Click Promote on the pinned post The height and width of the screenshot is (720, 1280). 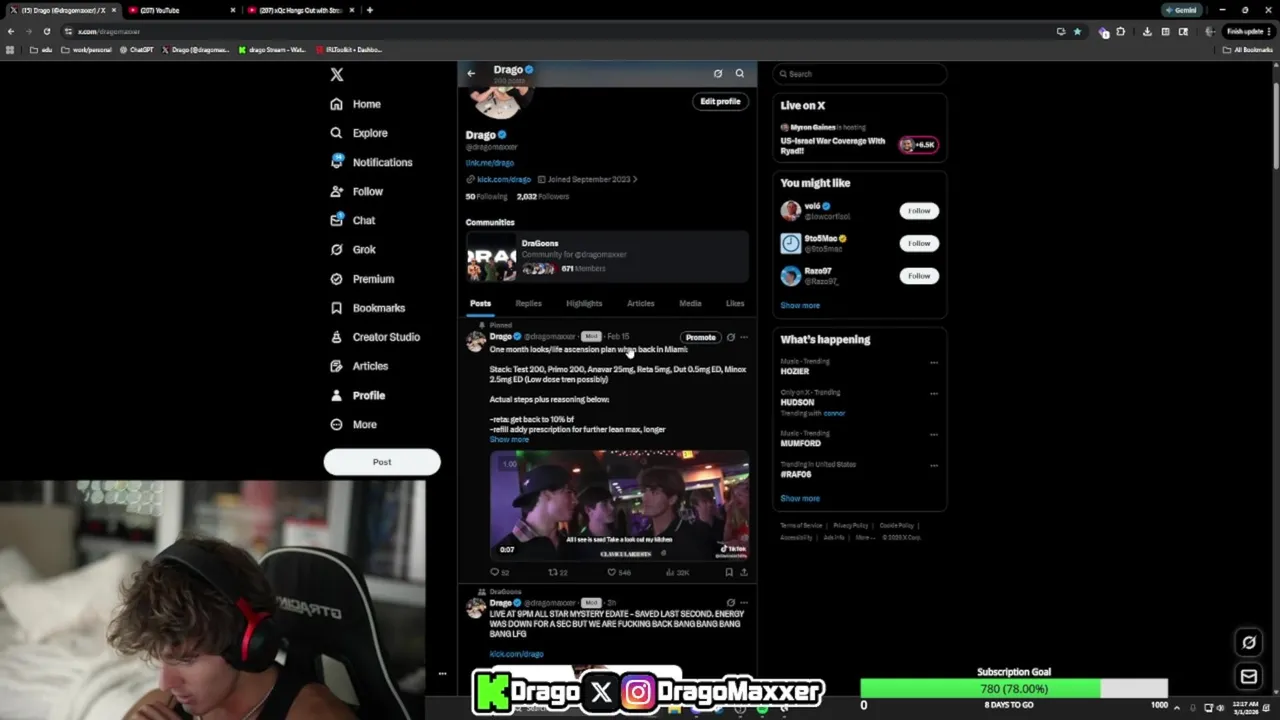(x=700, y=337)
